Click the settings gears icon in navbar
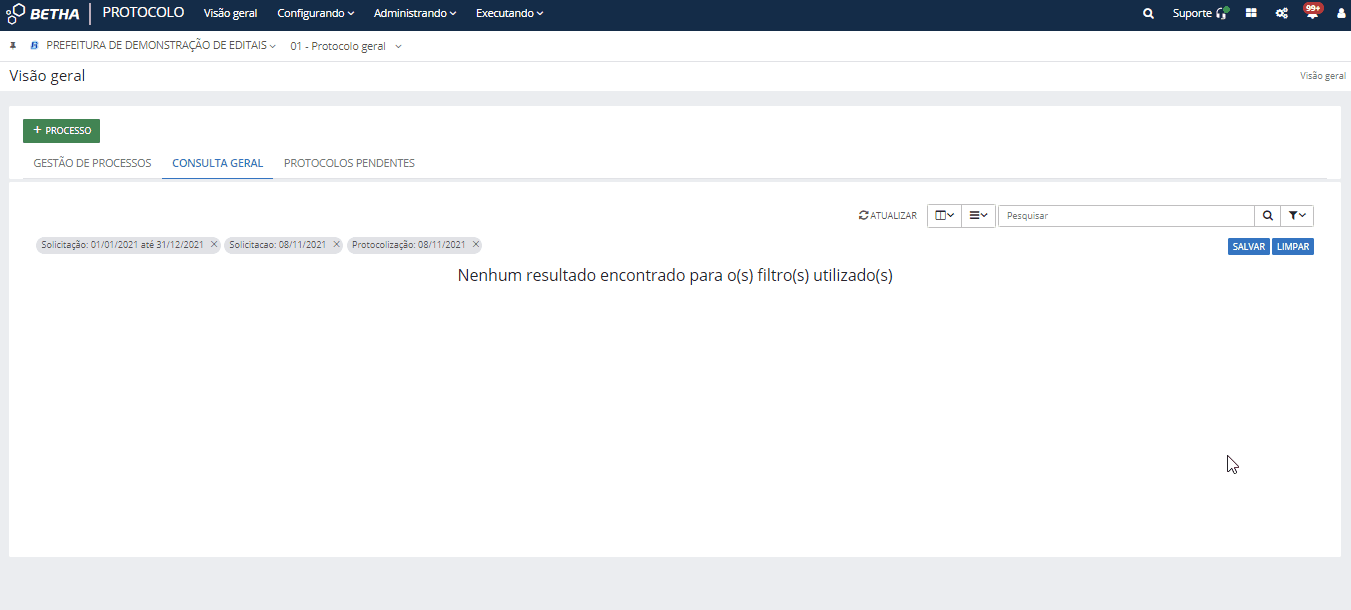This screenshot has width=1351, height=610. (1281, 14)
